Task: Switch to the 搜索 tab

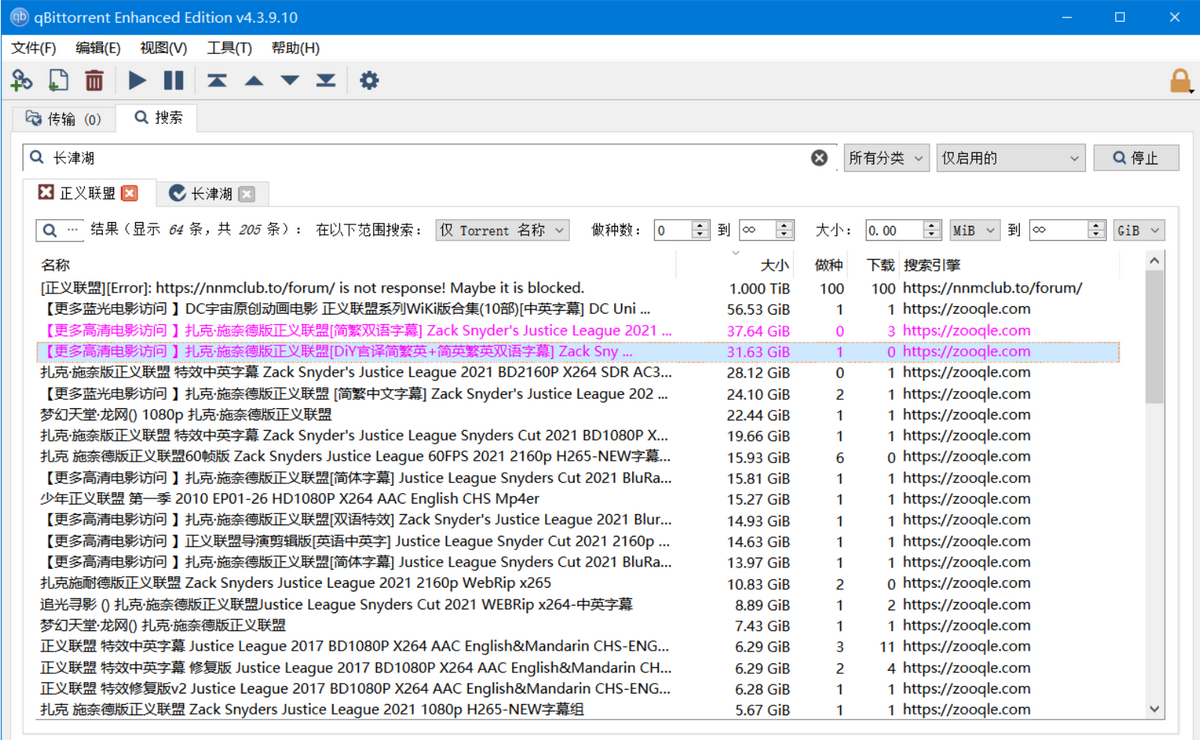Action: [x=158, y=118]
